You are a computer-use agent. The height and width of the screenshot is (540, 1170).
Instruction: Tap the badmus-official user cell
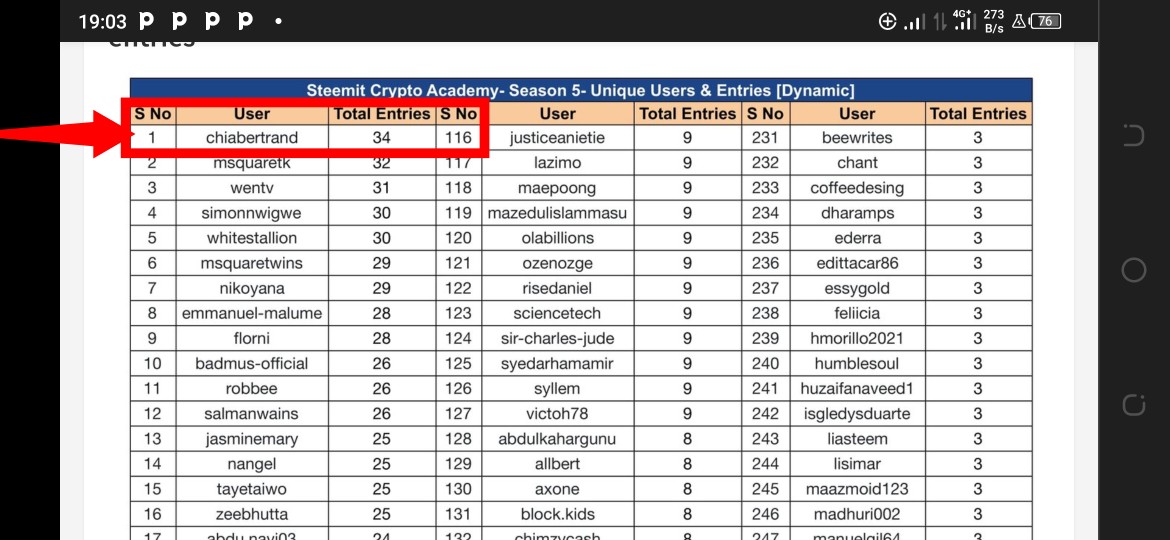pyautogui.click(x=251, y=364)
